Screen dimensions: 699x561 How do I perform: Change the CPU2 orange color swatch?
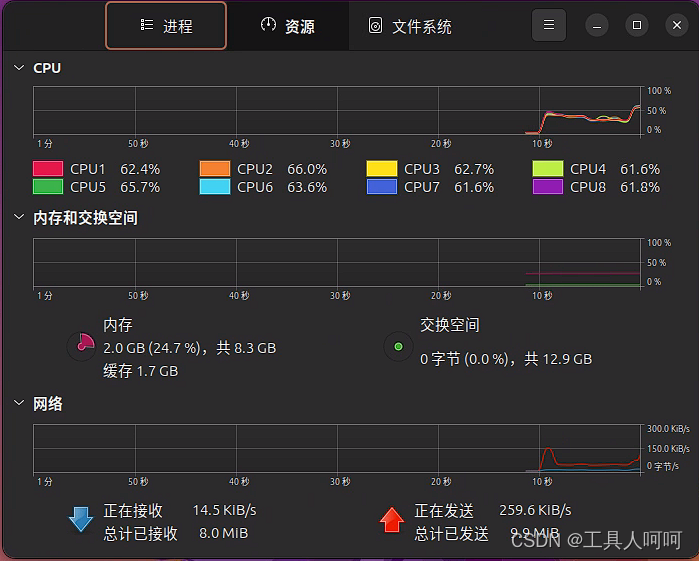click(215, 169)
